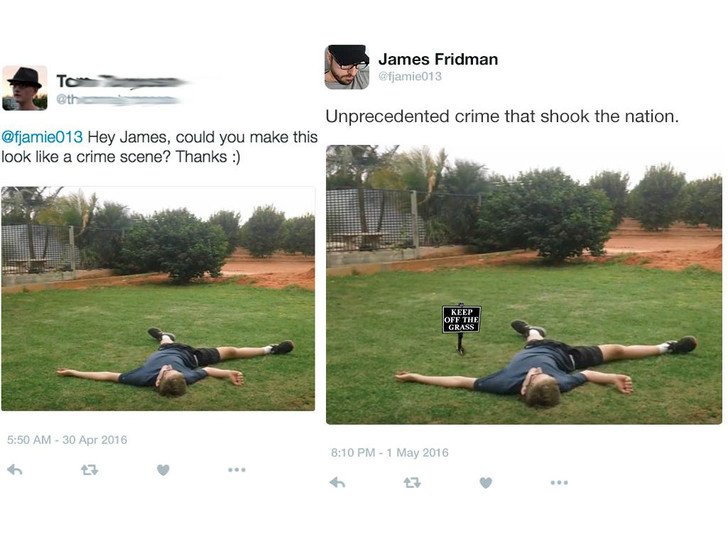Open the 8:10 PM - 1 May 2016 timestamp
Image resolution: width=728 pixels, height=534 pixels.
tap(390, 452)
